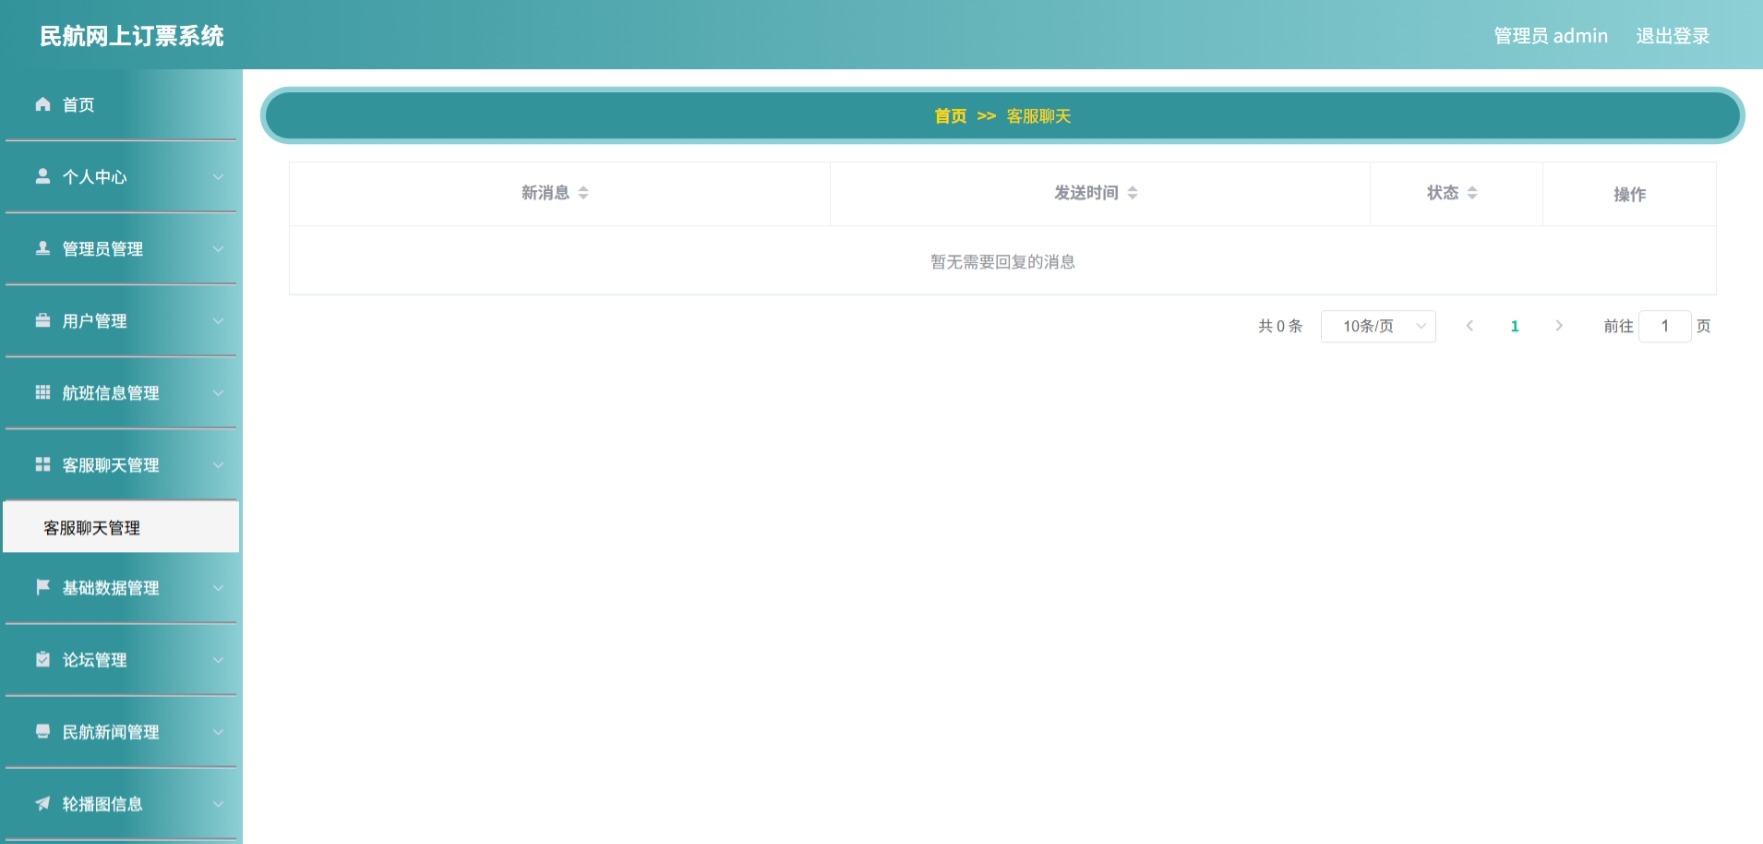Image resolution: width=1763 pixels, height=844 pixels.
Task: Expand the 管理员管理 chevron
Action: pos(218,249)
